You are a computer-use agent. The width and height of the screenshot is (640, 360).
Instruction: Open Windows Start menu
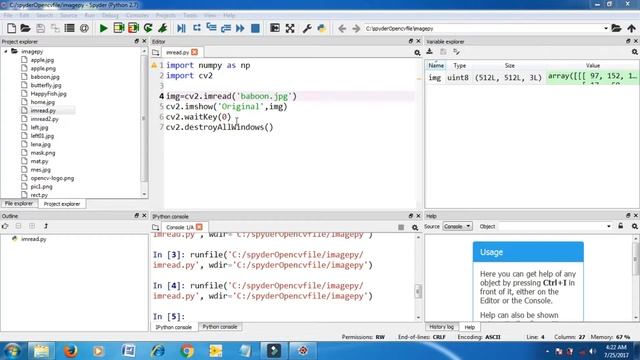coord(12,351)
